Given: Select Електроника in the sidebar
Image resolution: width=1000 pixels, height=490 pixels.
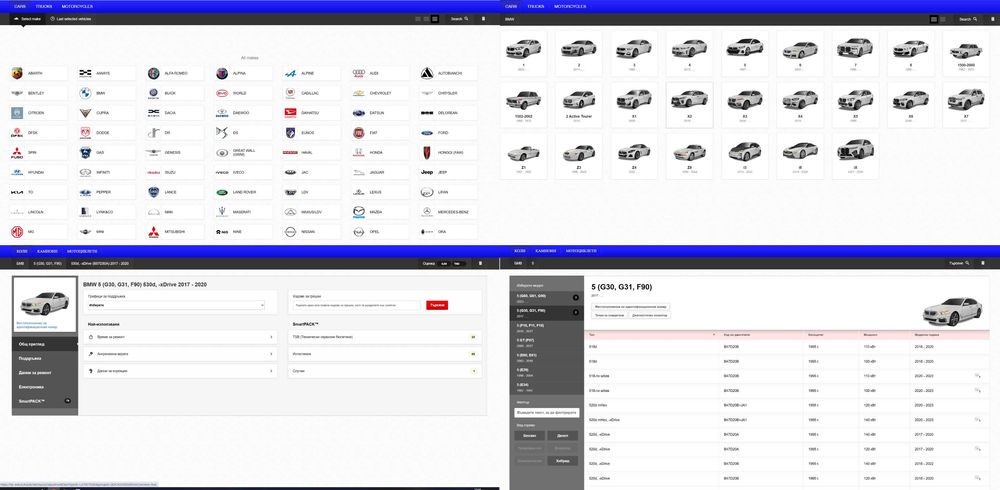Looking at the screenshot, I should coord(45,387).
